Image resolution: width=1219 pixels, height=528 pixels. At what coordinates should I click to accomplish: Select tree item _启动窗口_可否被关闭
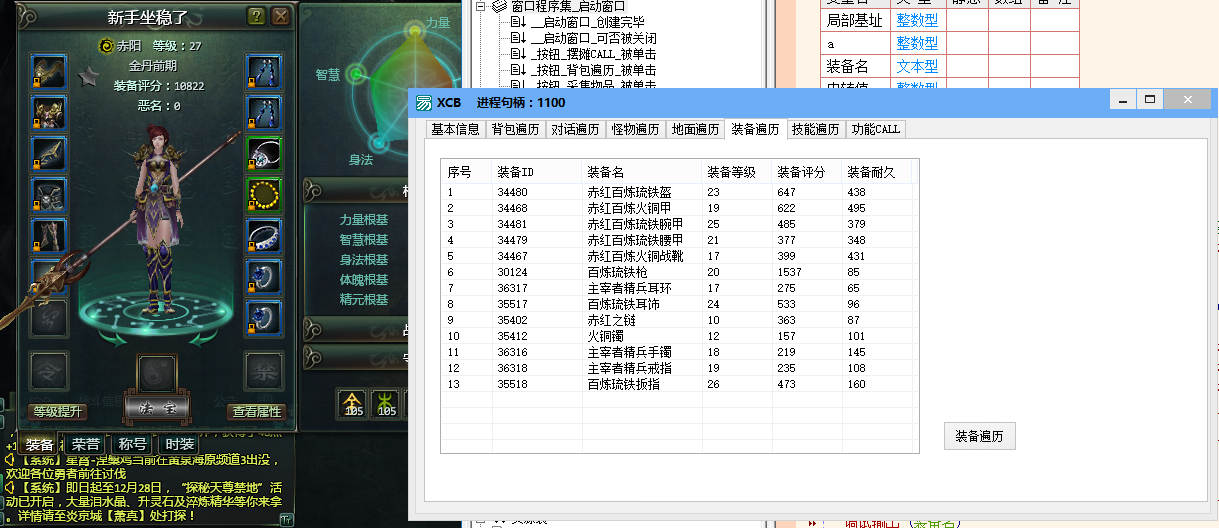tap(593, 38)
